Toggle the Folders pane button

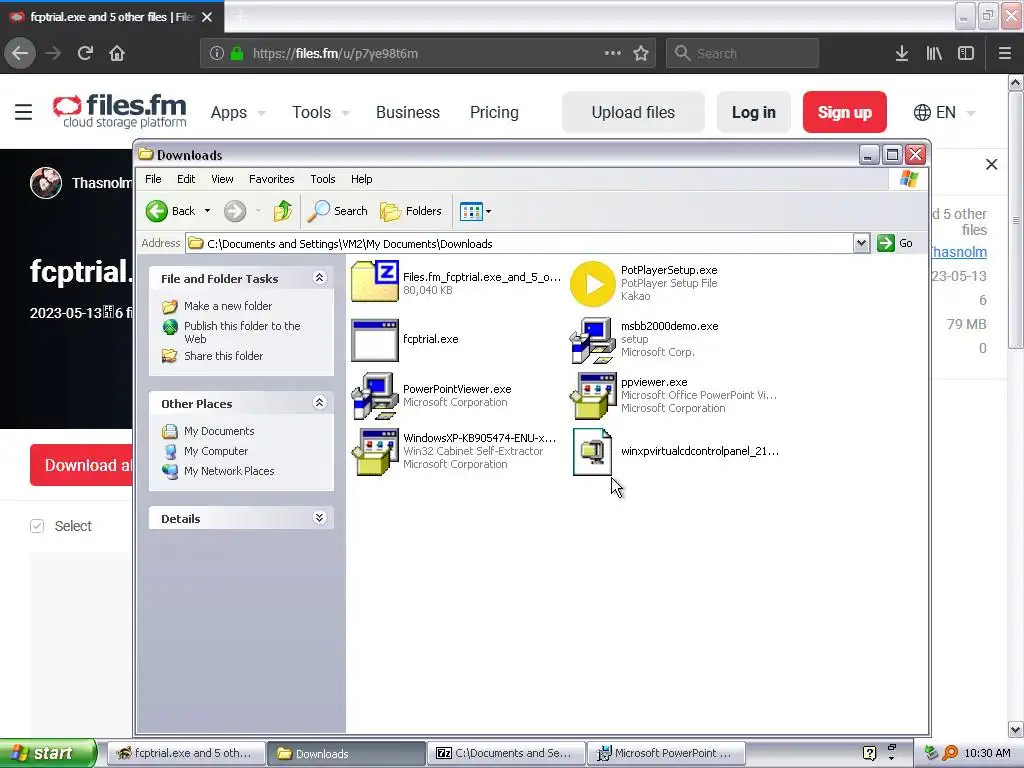click(x=411, y=211)
